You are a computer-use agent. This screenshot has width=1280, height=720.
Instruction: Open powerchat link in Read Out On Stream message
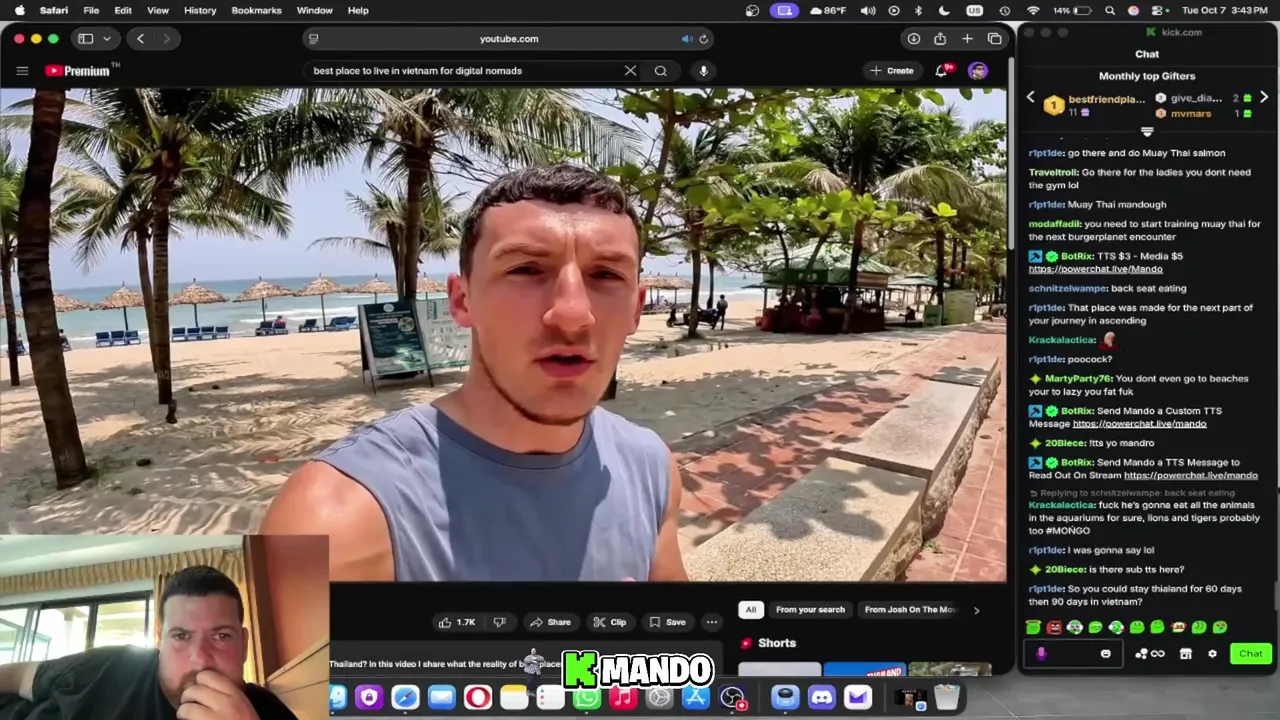tap(1190, 475)
